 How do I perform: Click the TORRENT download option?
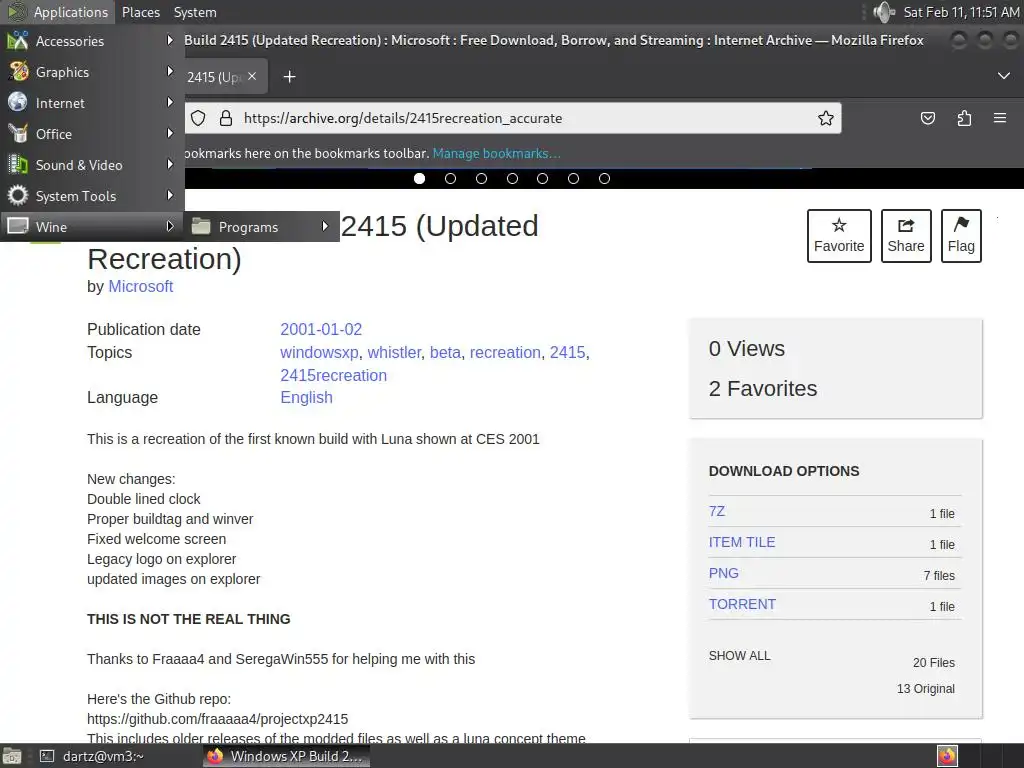tap(743, 604)
